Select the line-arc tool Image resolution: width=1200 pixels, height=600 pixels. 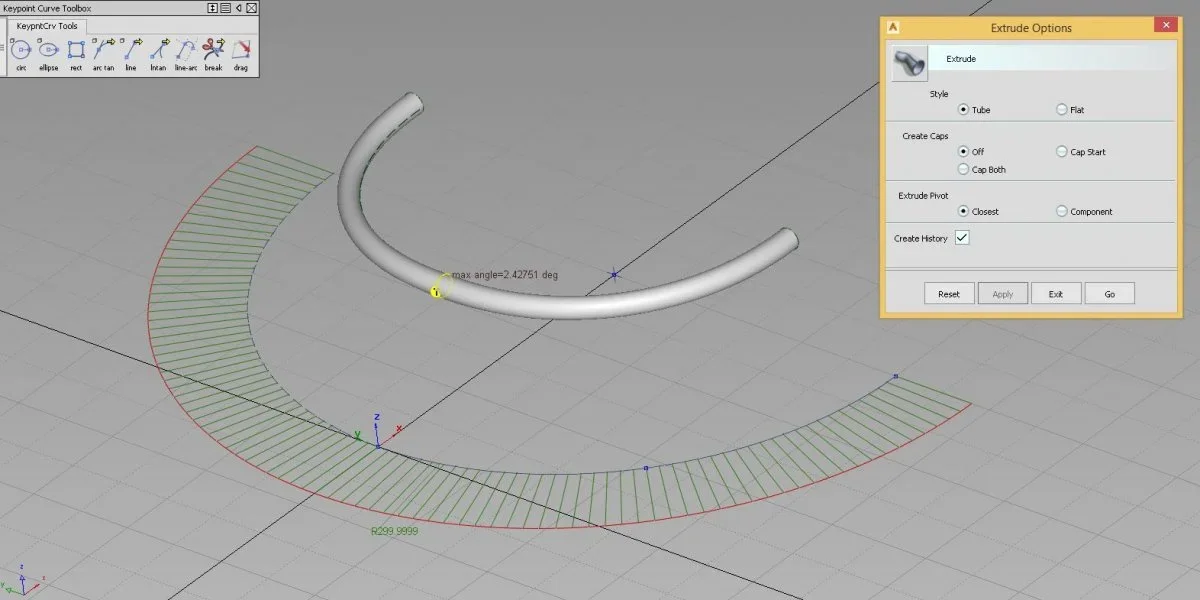pos(186,50)
